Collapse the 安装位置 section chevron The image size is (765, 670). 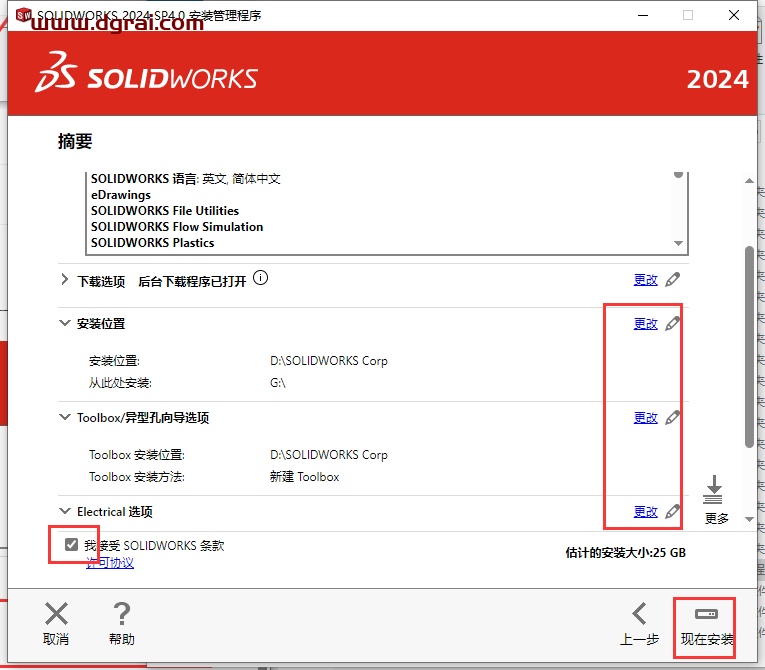(64, 323)
